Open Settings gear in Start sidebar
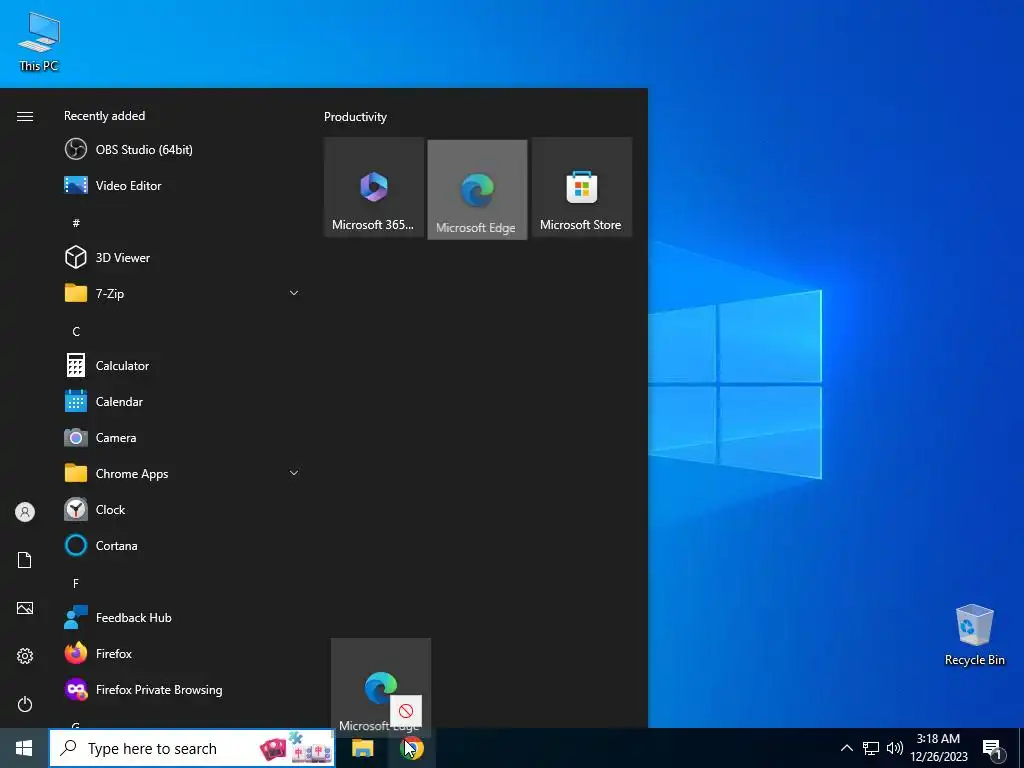The height and width of the screenshot is (768, 1024). coord(25,656)
